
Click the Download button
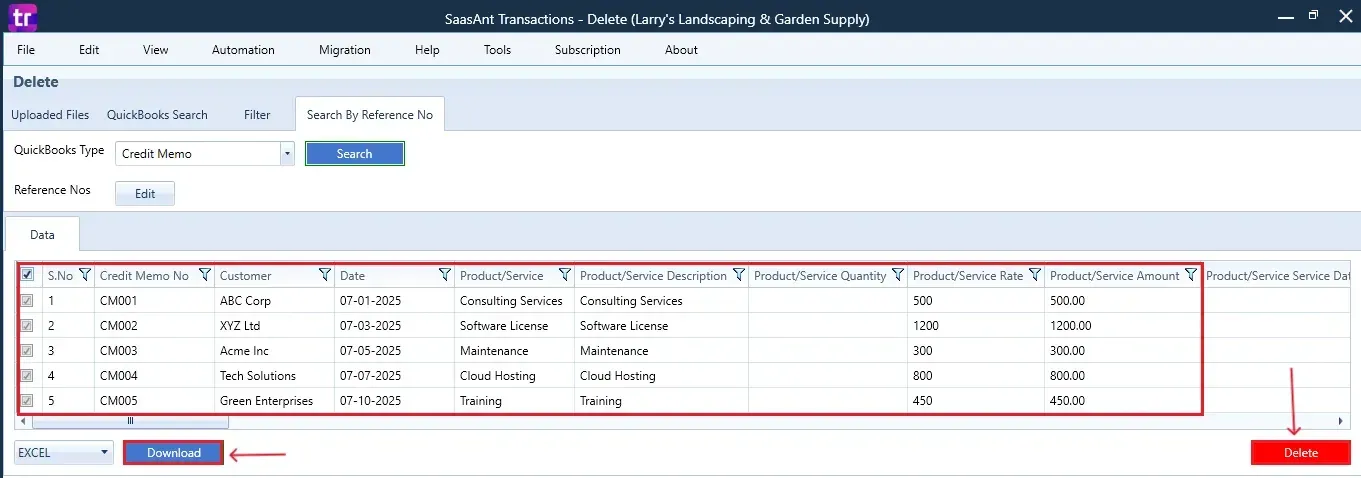tap(174, 453)
